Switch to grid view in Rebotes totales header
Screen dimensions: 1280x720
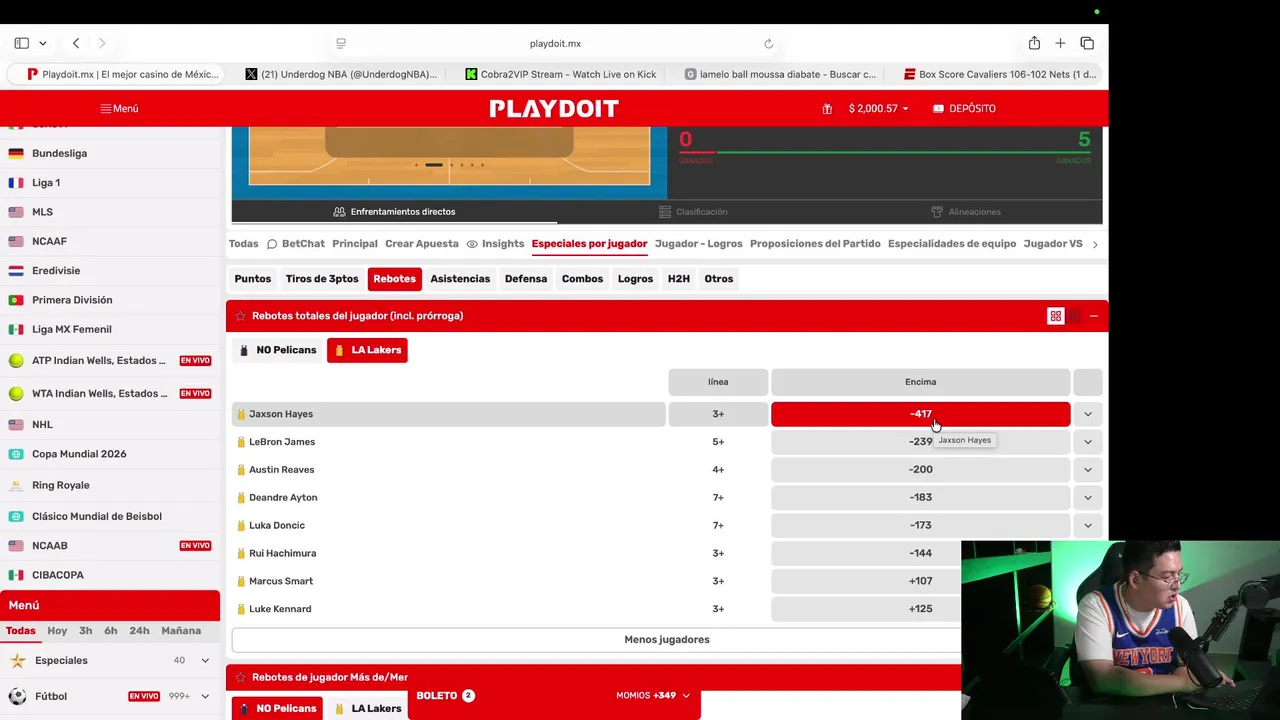[1055, 316]
